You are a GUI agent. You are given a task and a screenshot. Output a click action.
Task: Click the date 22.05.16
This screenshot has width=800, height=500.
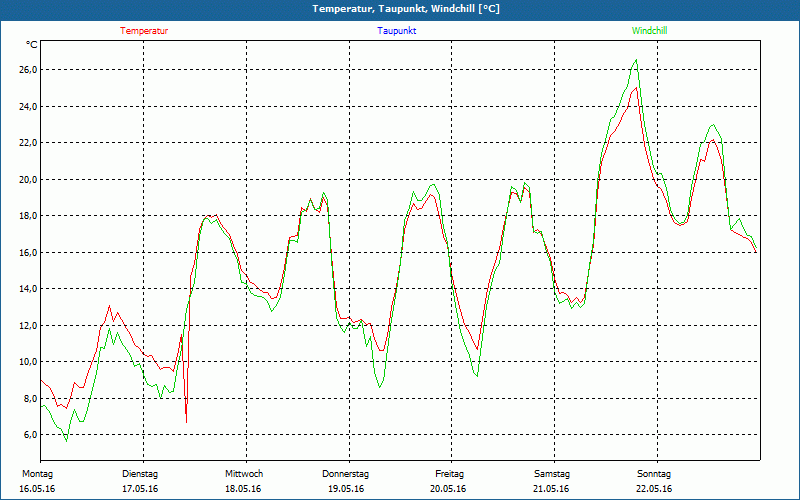coord(654,489)
